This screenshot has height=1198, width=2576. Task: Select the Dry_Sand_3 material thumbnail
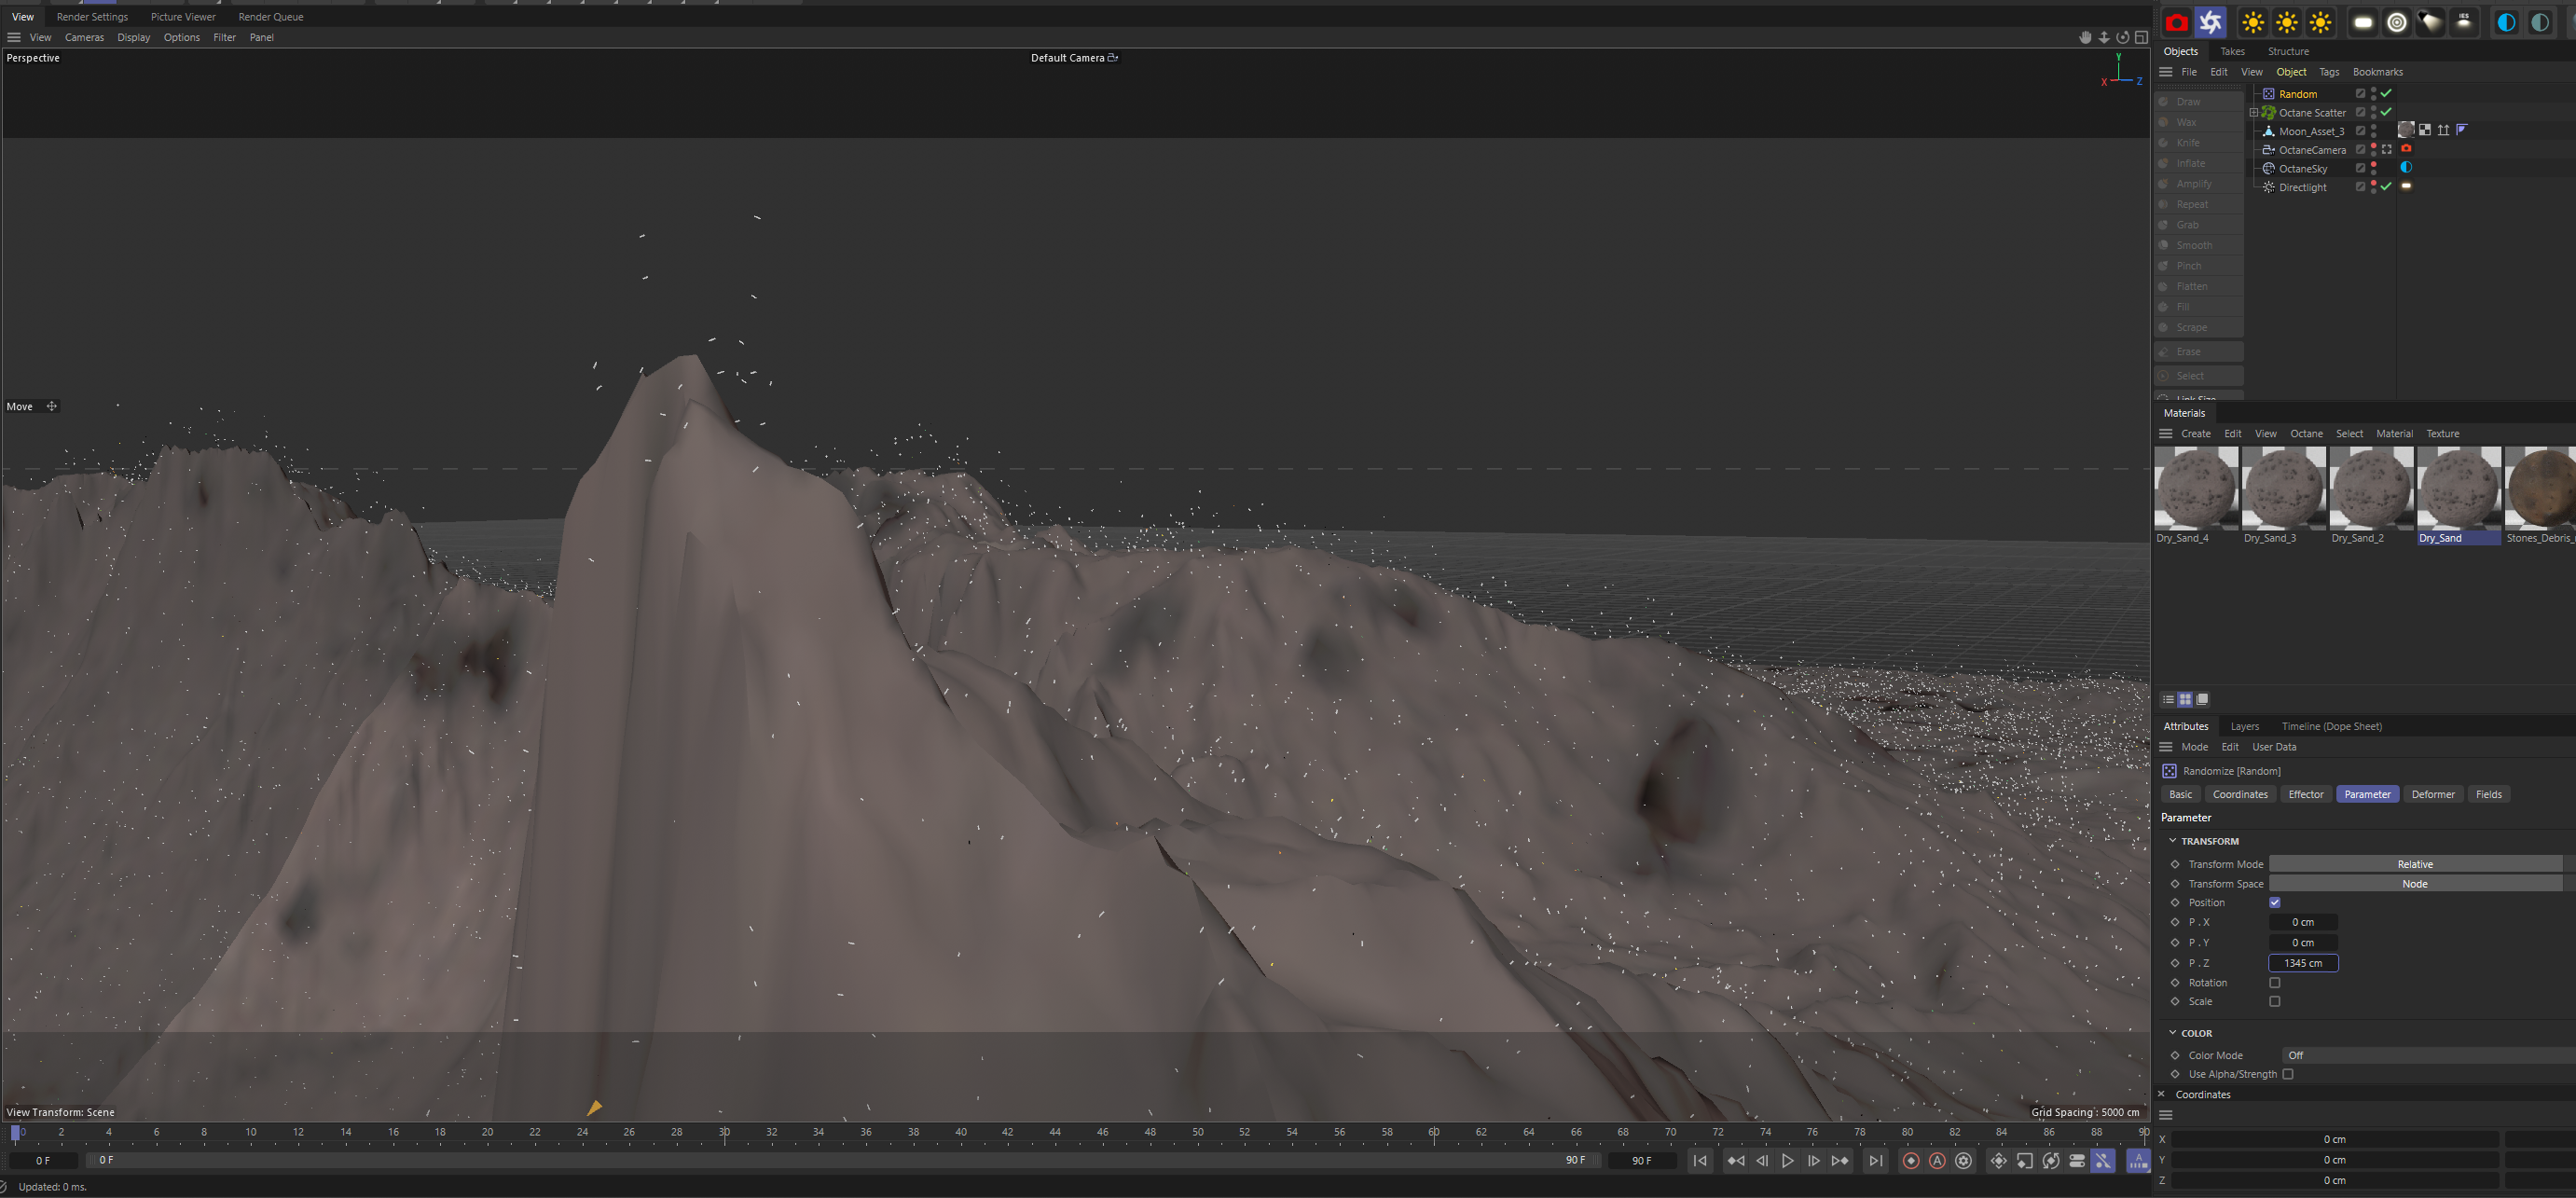point(2283,488)
